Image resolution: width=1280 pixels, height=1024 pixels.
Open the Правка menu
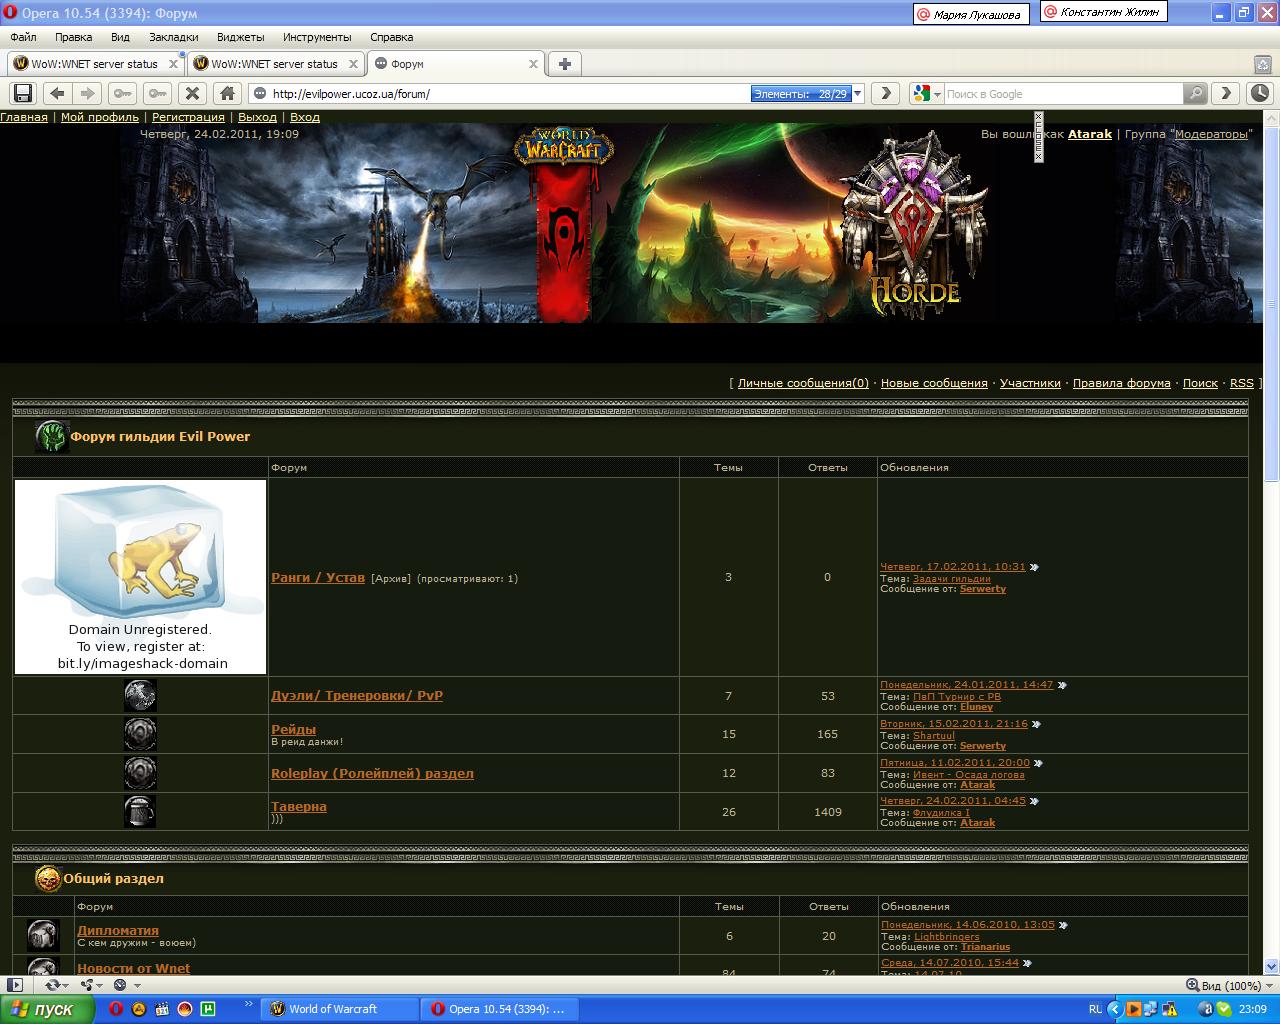(74, 37)
